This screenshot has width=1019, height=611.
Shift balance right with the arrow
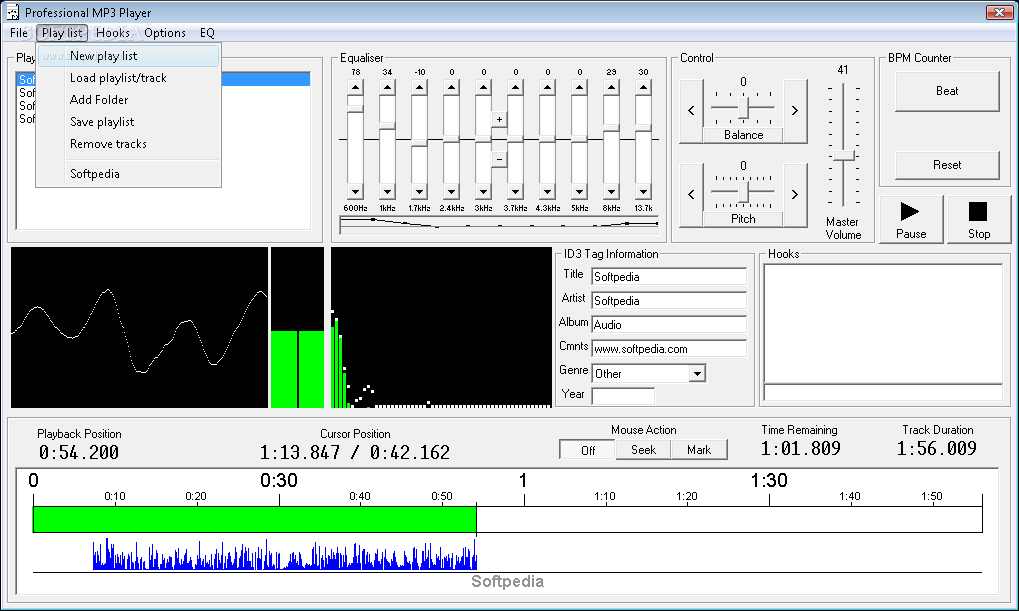coord(795,111)
